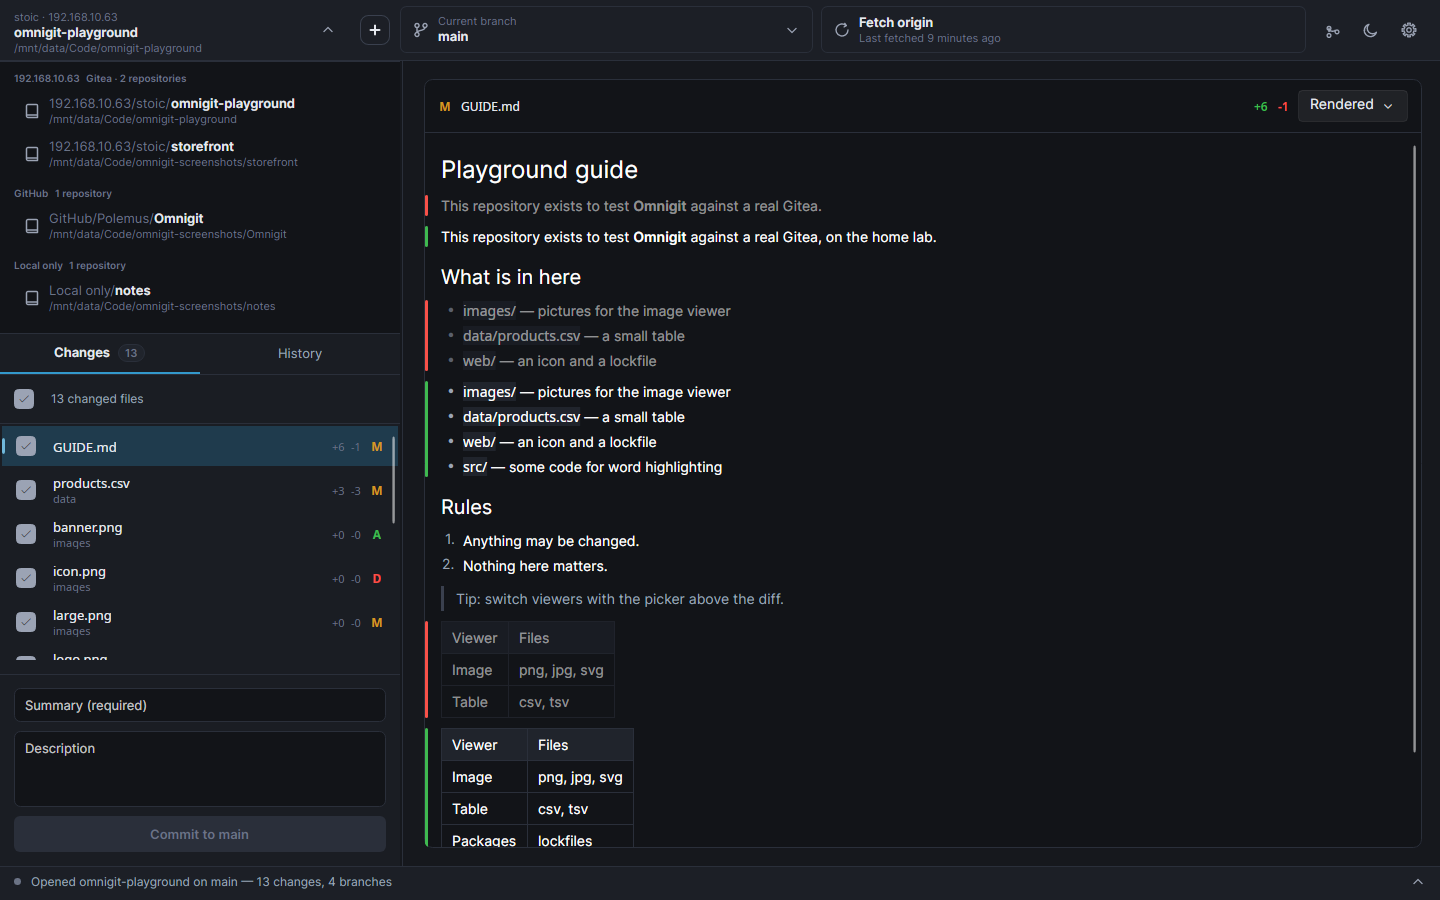This screenshot has height=900, width=1440.
Task: Click the +6 added lines count in header
Action: (1260, 107)
